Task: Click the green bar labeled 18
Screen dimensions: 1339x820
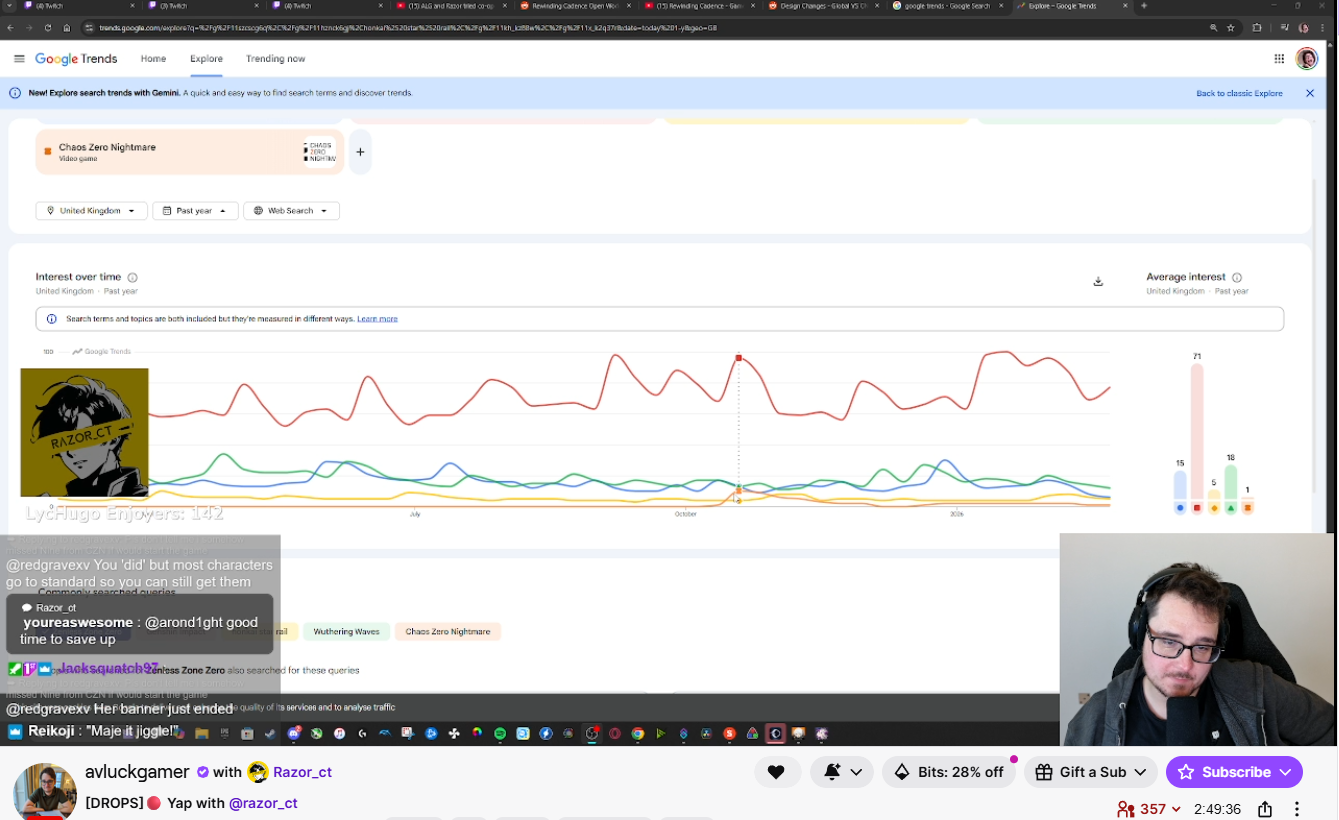Action: [1231, 483]
